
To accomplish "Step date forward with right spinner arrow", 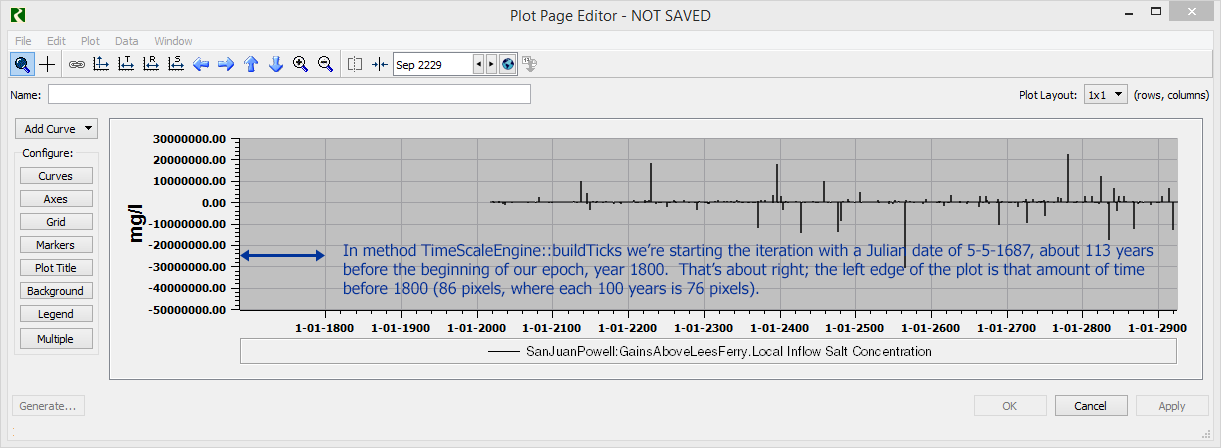I will point(491,64).
